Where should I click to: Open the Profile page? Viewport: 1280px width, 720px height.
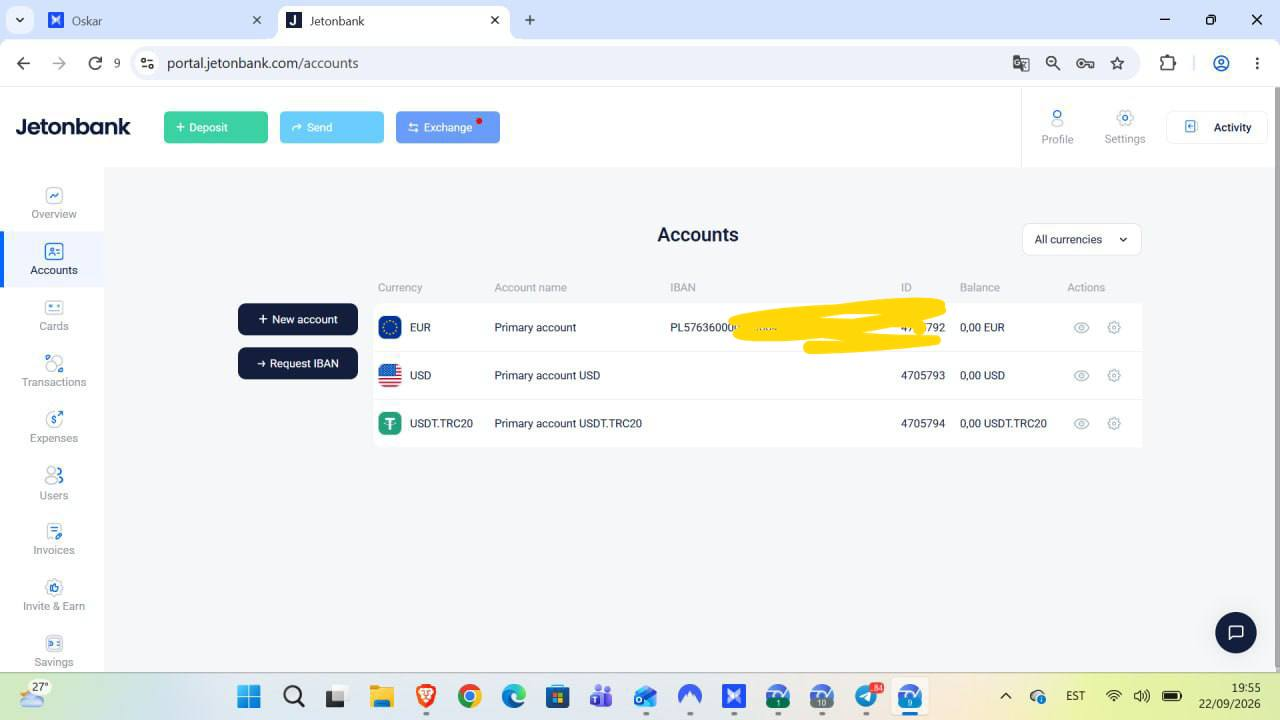[x=1057, y=127]
